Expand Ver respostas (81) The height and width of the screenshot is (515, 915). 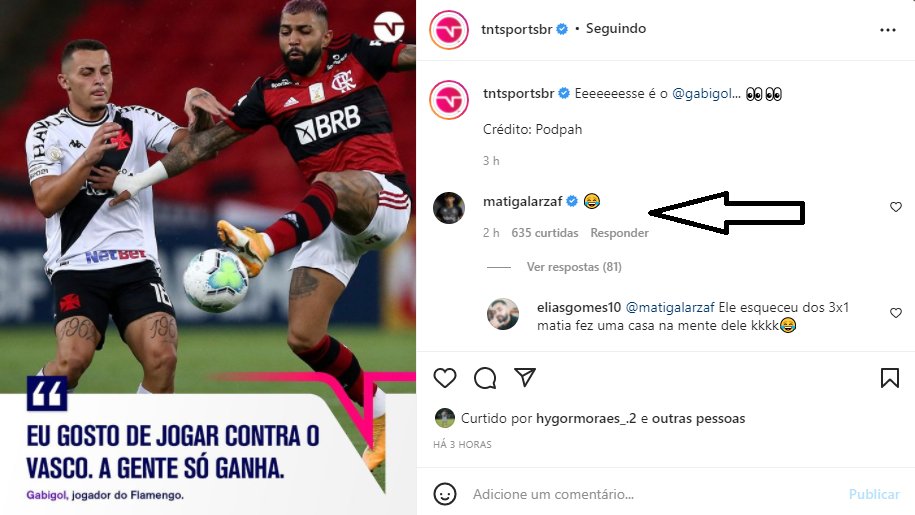pos(574,267)
